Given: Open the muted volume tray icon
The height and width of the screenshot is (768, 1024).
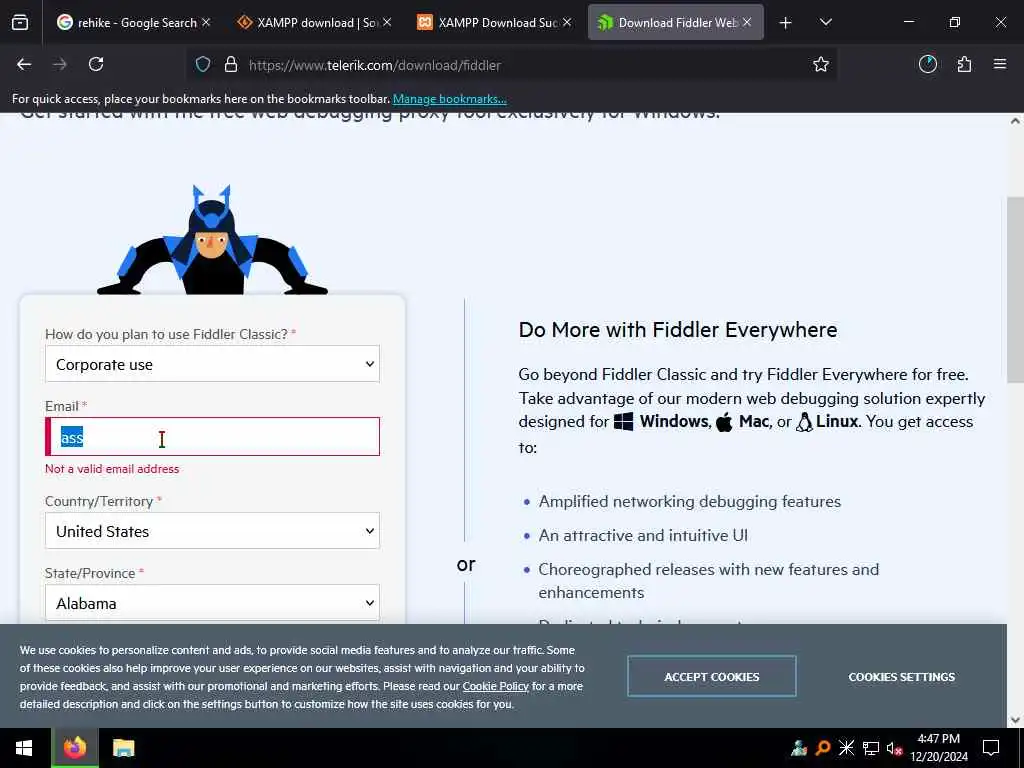Looking at the screenshot, I should (895, 748).
